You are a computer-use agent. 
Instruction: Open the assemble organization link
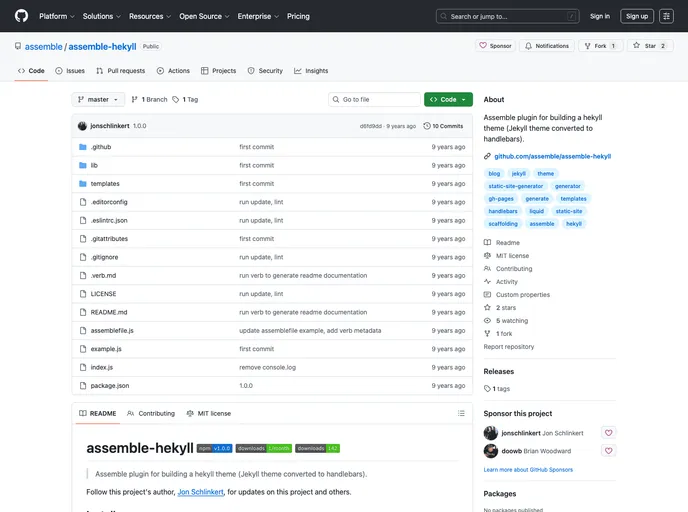[x=43, y=47]
